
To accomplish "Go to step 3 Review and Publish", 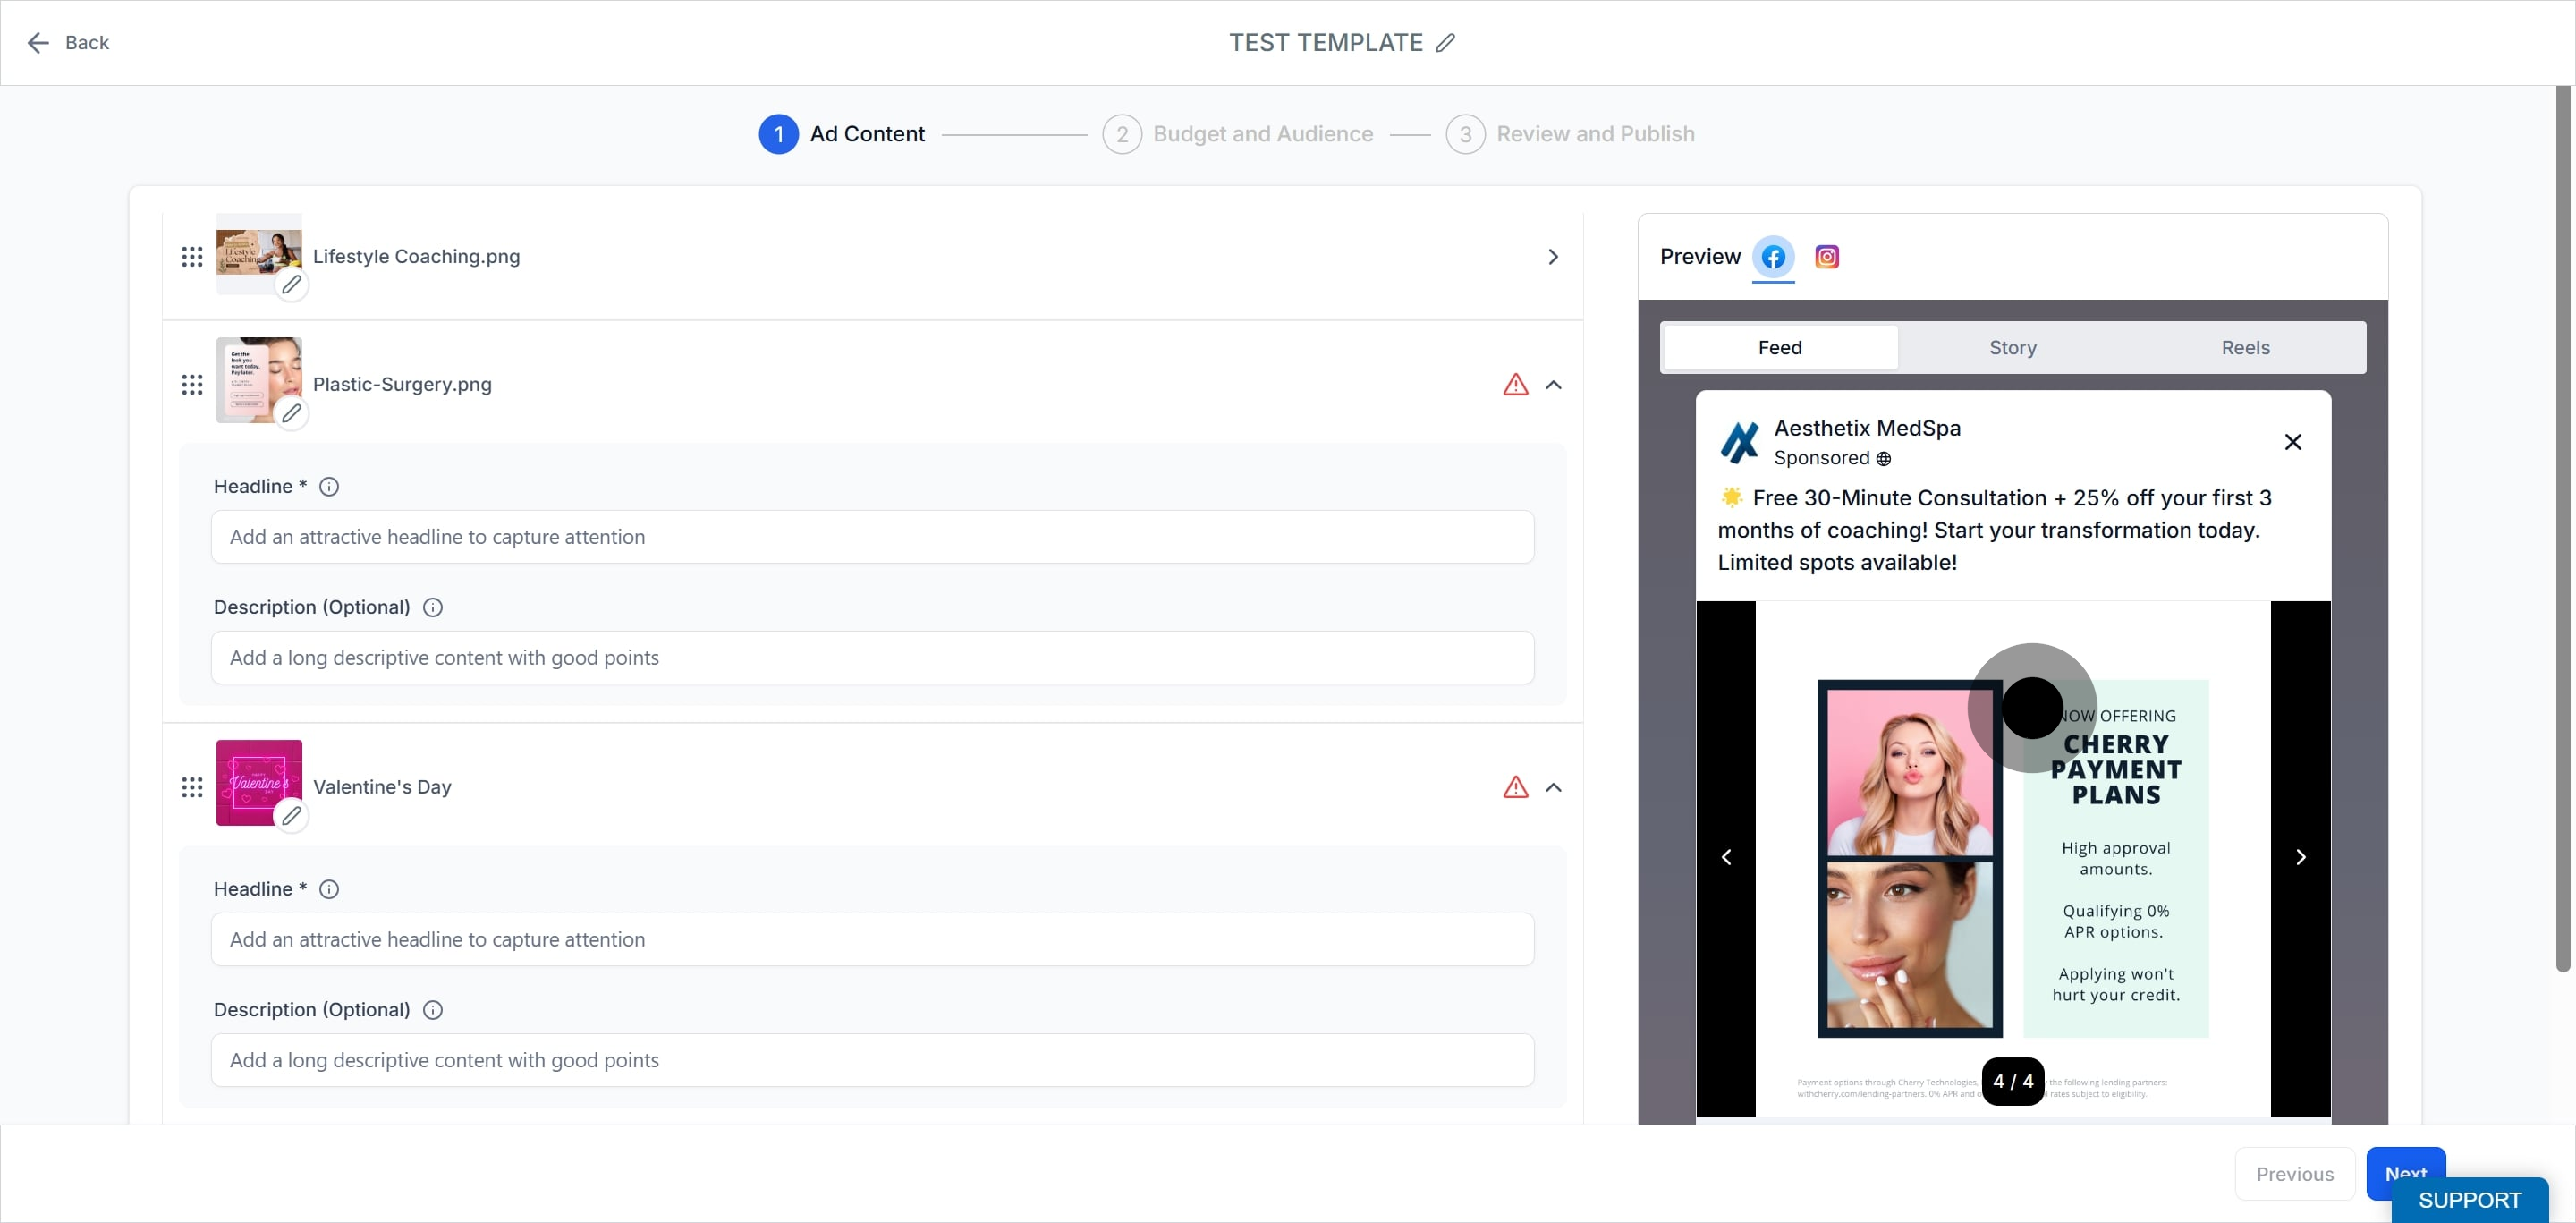I will click(x=1570, y=134).
